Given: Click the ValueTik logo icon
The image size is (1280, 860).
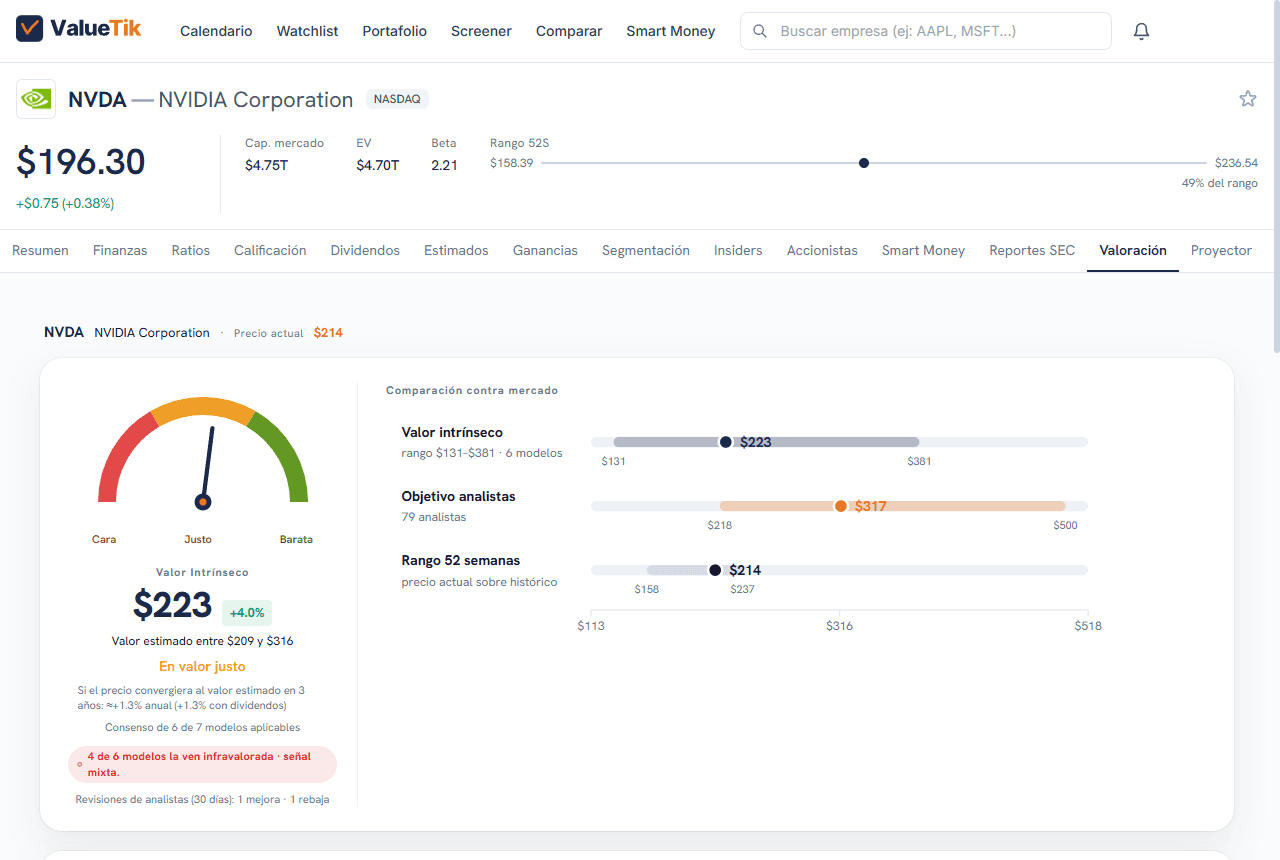Looking at the screenshot, I should click(x=30, y=28).
